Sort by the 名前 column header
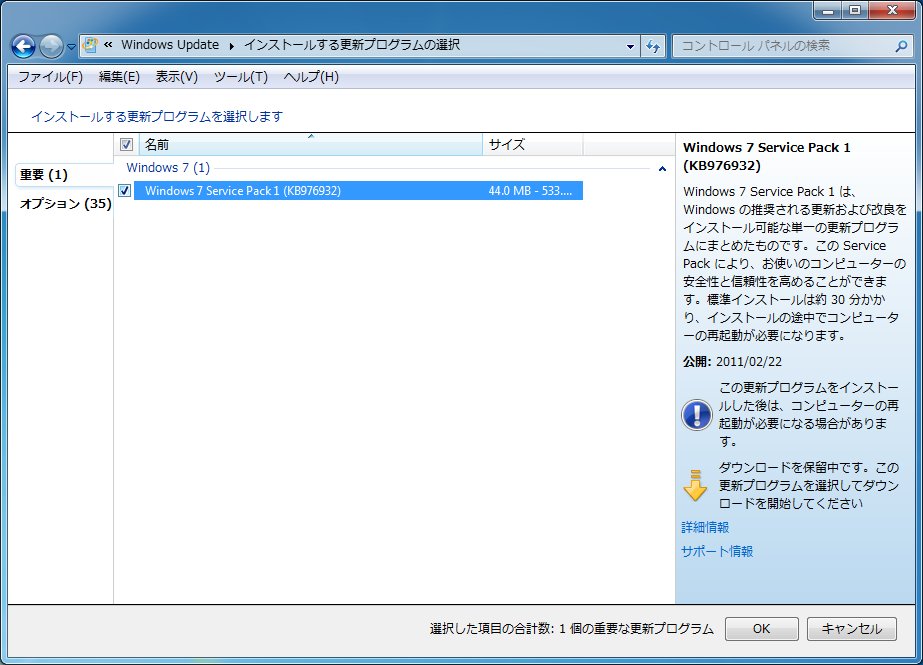The width and height of the screenshot is (923, 665). (x=311, y=144)
